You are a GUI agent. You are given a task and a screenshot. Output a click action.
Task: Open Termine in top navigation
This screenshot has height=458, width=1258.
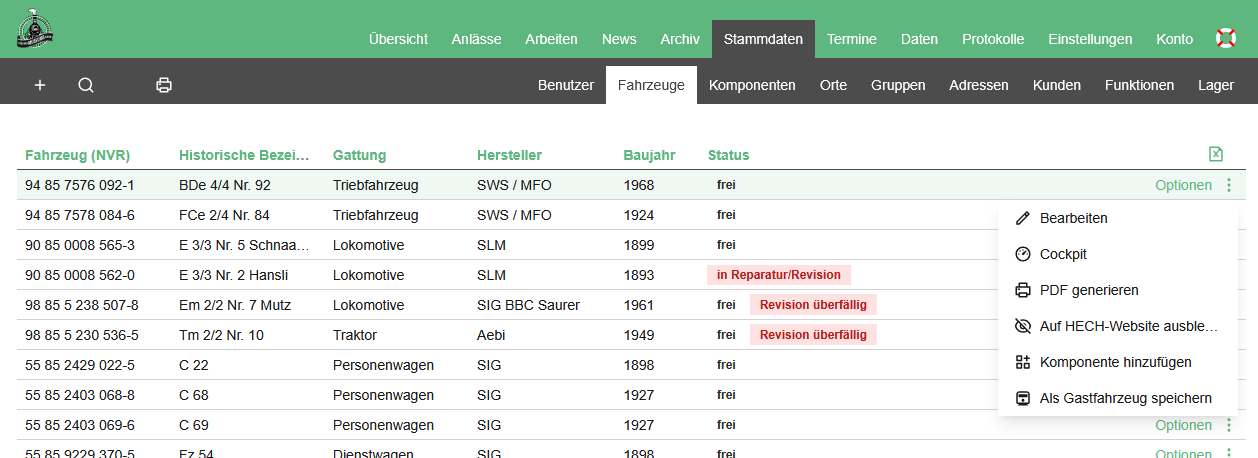click(x=852, y=39)
